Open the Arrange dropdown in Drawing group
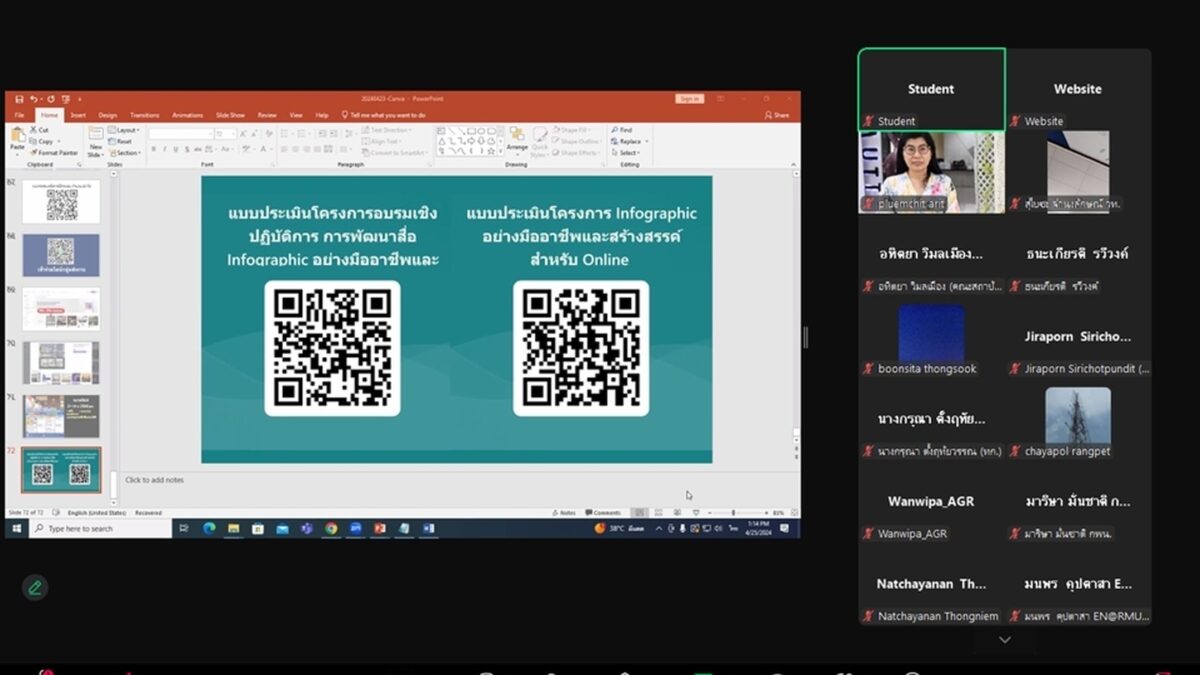1200x675 pixels. point(517,141)
